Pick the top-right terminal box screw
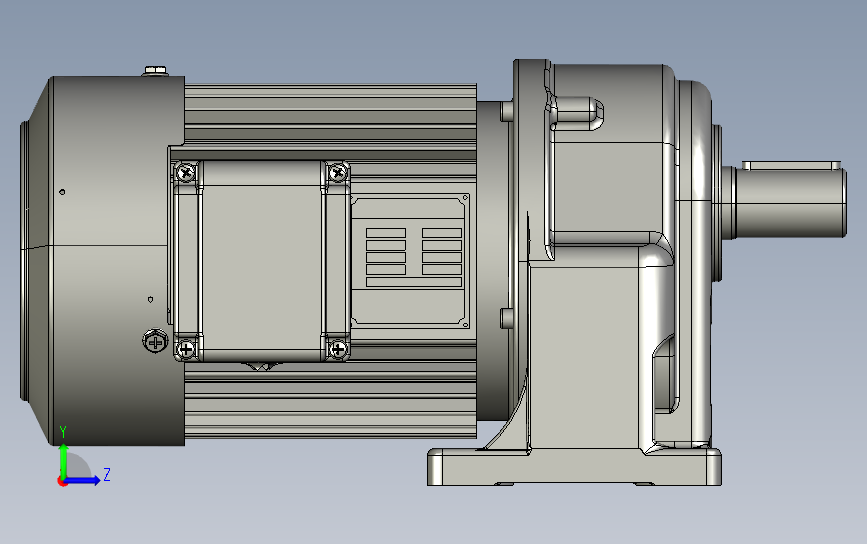867x544 pixels. pyautogui.click(x=337, y=173)
